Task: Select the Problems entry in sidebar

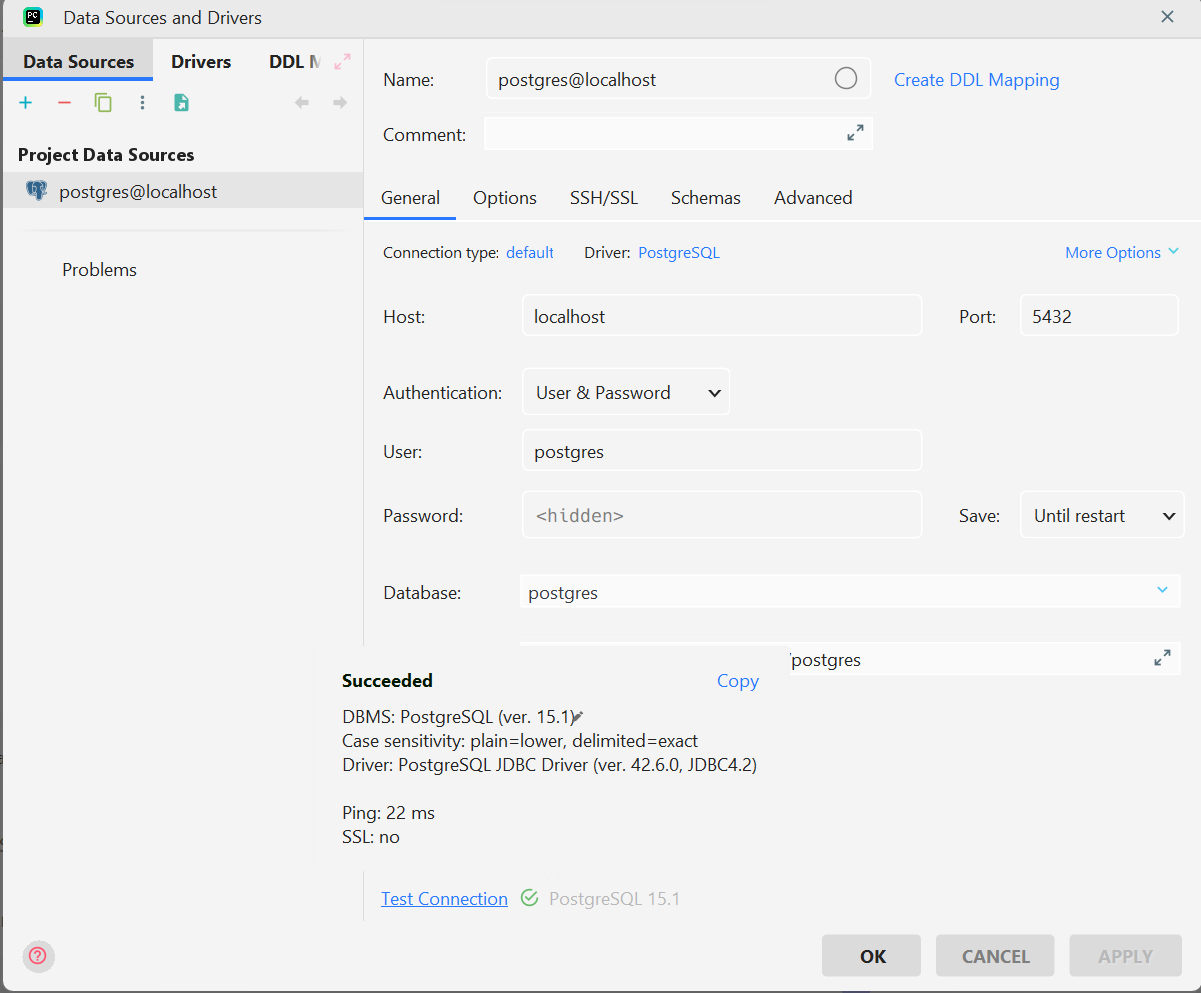Action: tap(99, 270)
